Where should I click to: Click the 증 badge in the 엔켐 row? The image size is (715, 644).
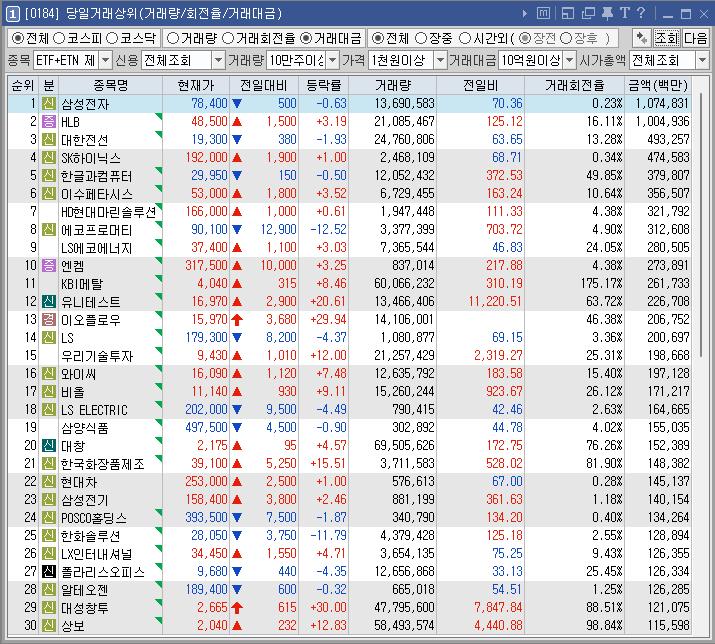[x=49, y=265]
